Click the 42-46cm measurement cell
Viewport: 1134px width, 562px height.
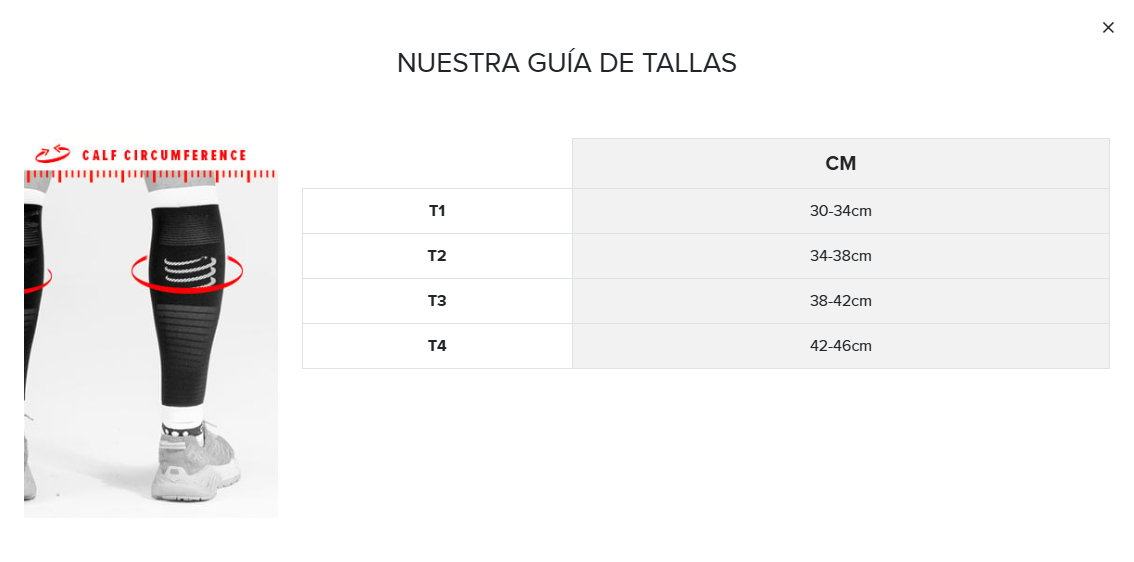pos(840,346)
